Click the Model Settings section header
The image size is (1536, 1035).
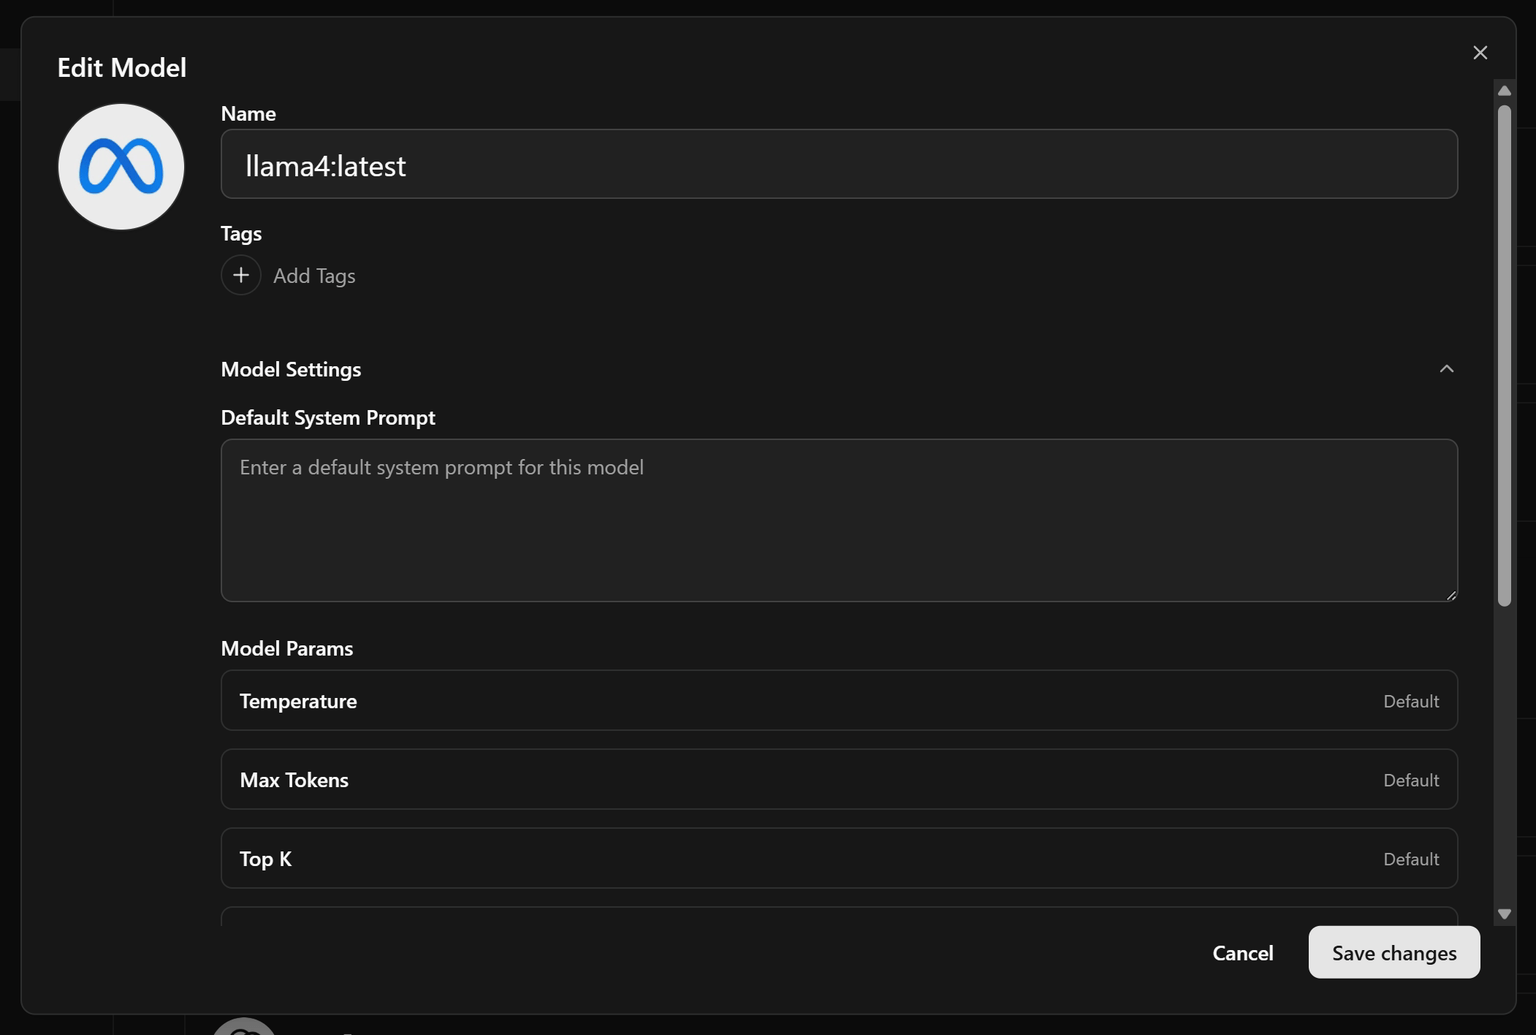(291, 369)
